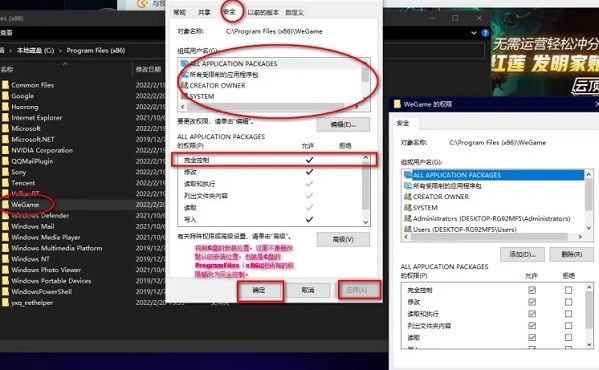The width and height of the screenshot is (599, 370).
Task: Confirm with the 确定 button
Action: pyautogui.click(x=259, y=290)
